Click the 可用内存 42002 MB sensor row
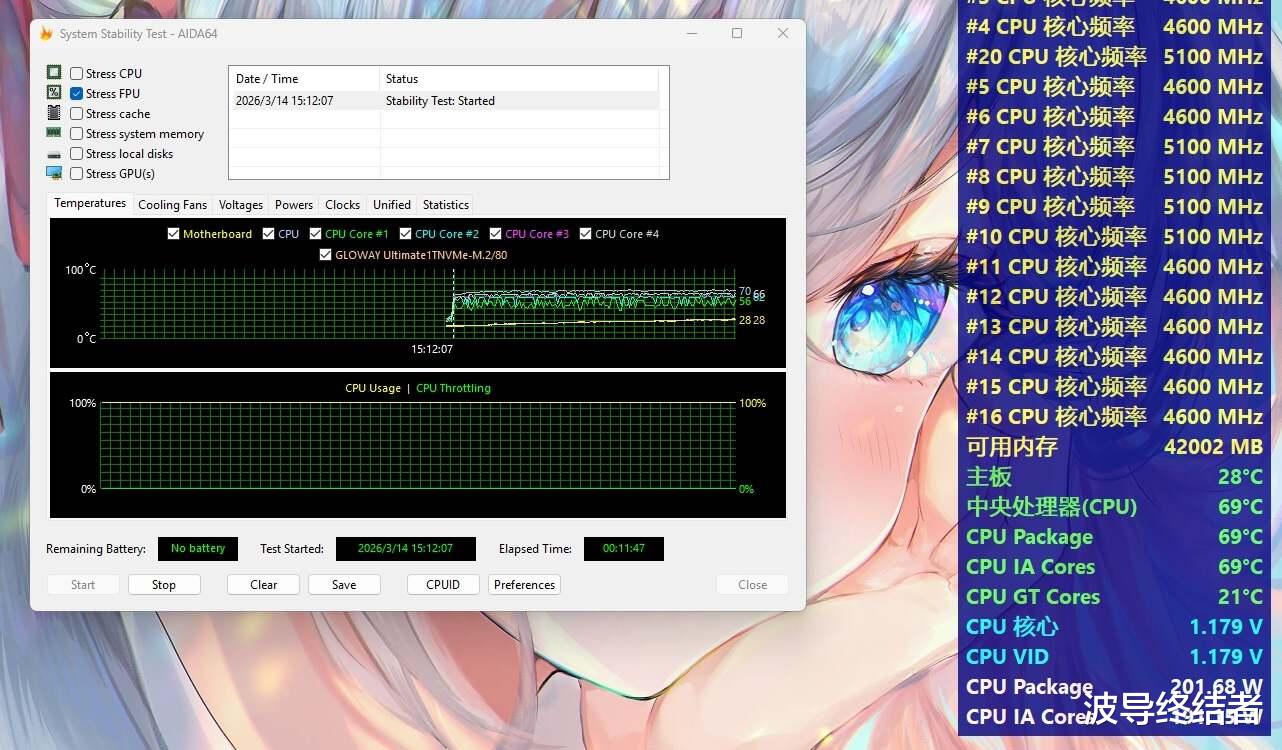1282x750 pixels. tap(1115, 447)
